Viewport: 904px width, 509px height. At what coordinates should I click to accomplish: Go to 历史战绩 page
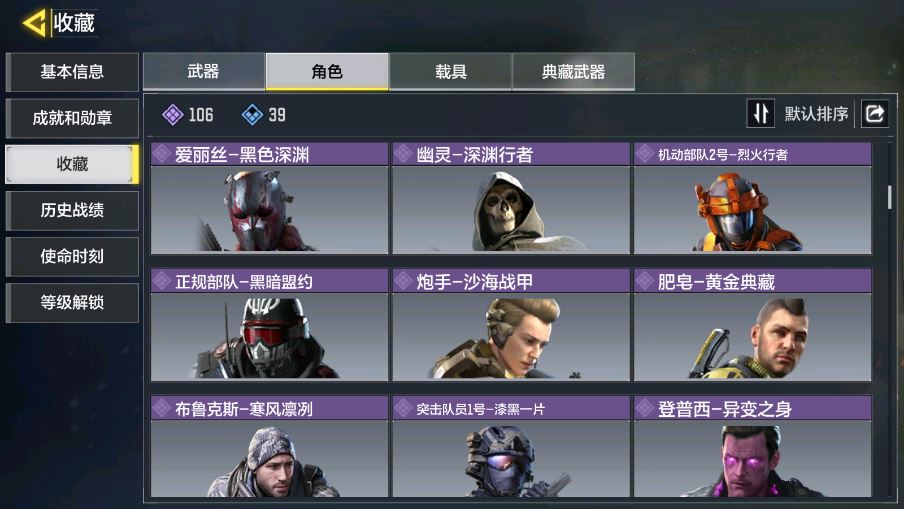click(x=72, y=210)
